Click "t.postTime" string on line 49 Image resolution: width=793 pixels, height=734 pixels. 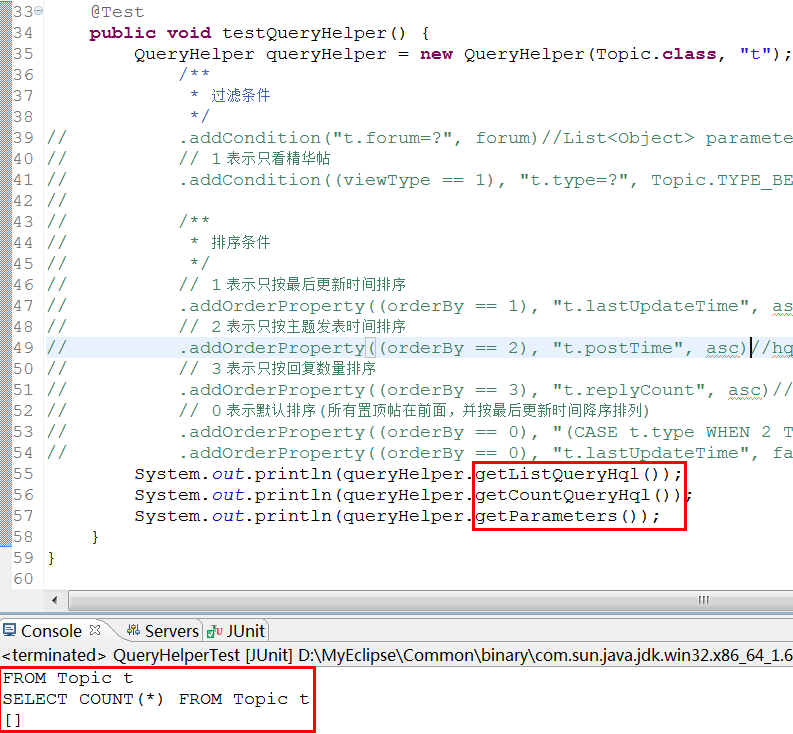coord(617,348)
